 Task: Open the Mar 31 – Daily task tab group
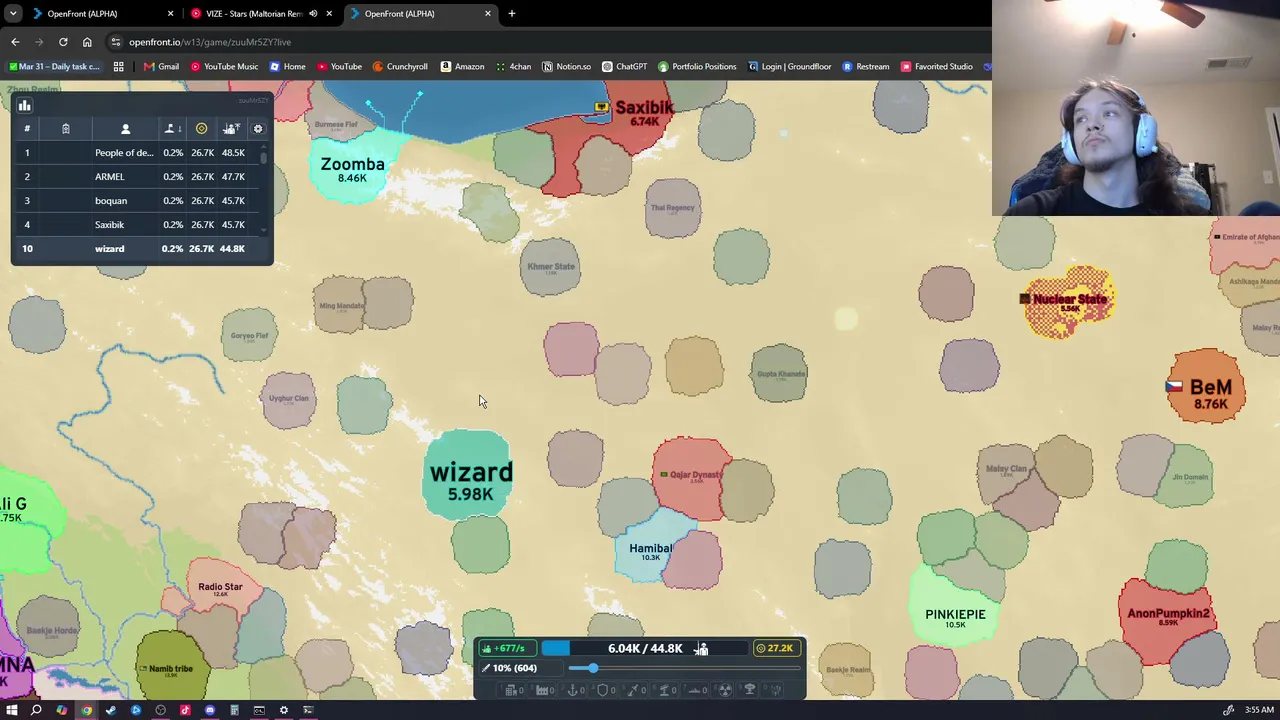(53, 67)
